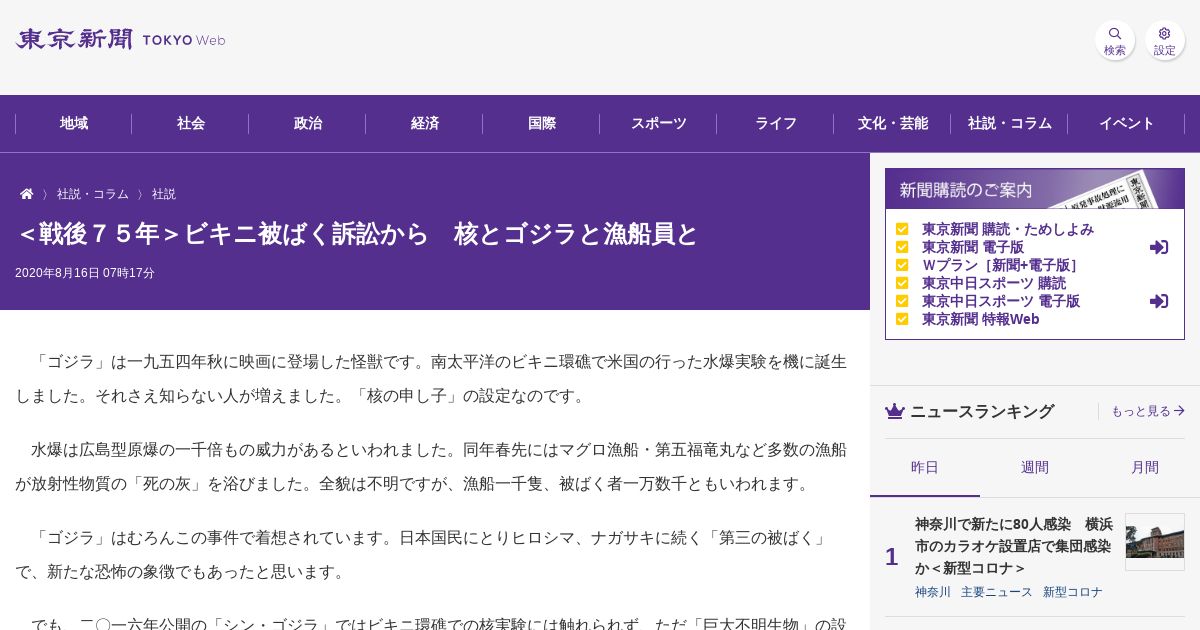Open 東京新聞 購読・ためしよみ link
Viewport: 1200px width, 630px height.
[x=1008, y=229]
